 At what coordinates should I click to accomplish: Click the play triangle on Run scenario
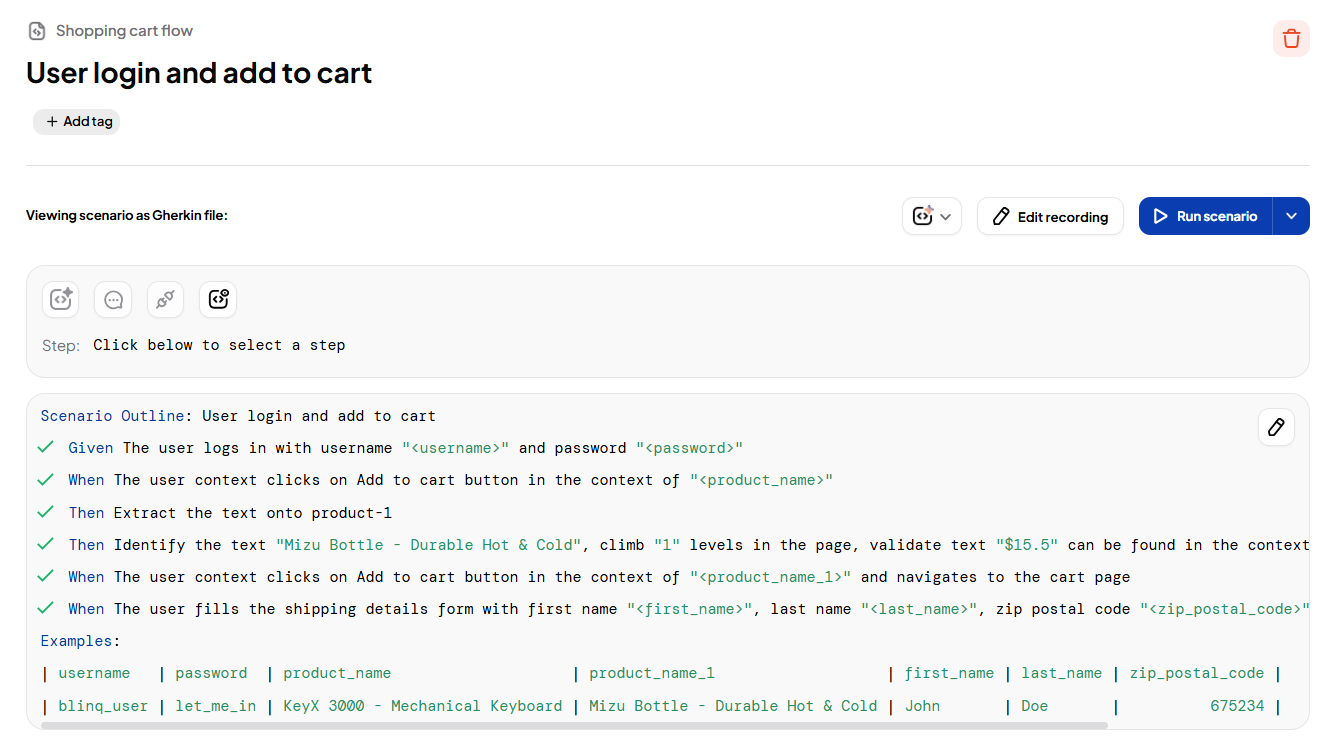[1161, 216]
